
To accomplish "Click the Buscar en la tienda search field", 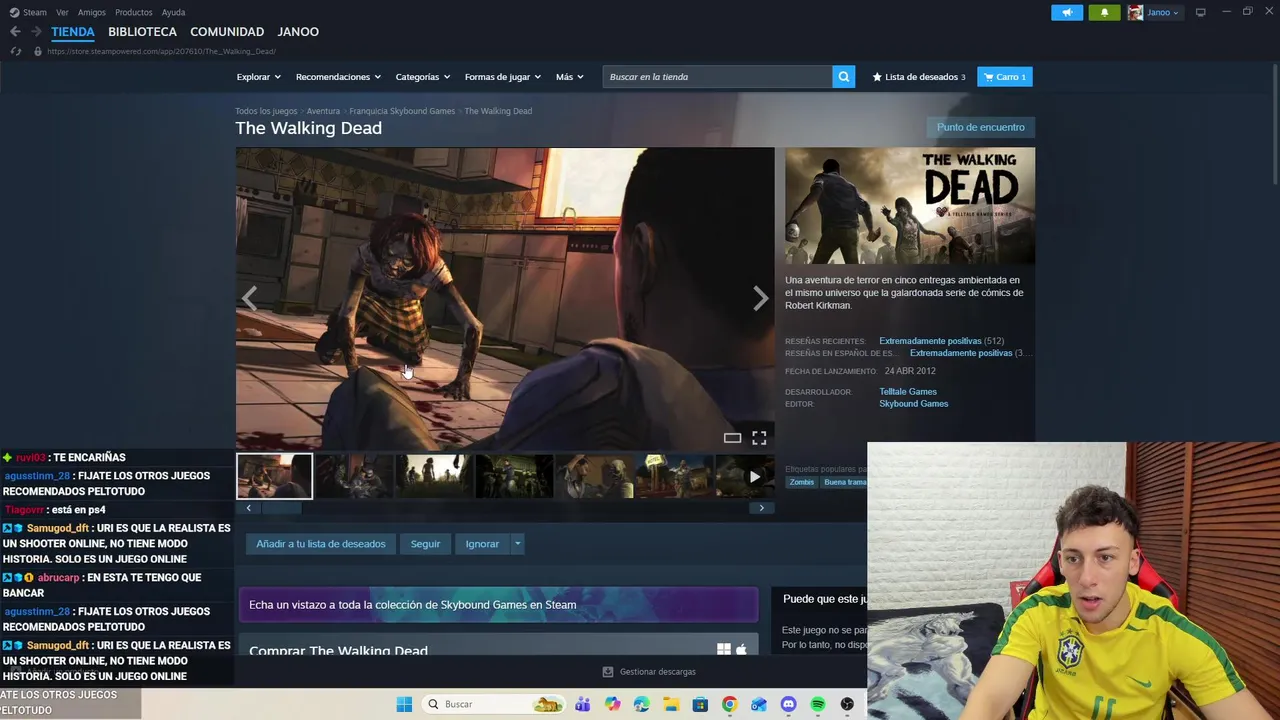I will tap(717, 77).
